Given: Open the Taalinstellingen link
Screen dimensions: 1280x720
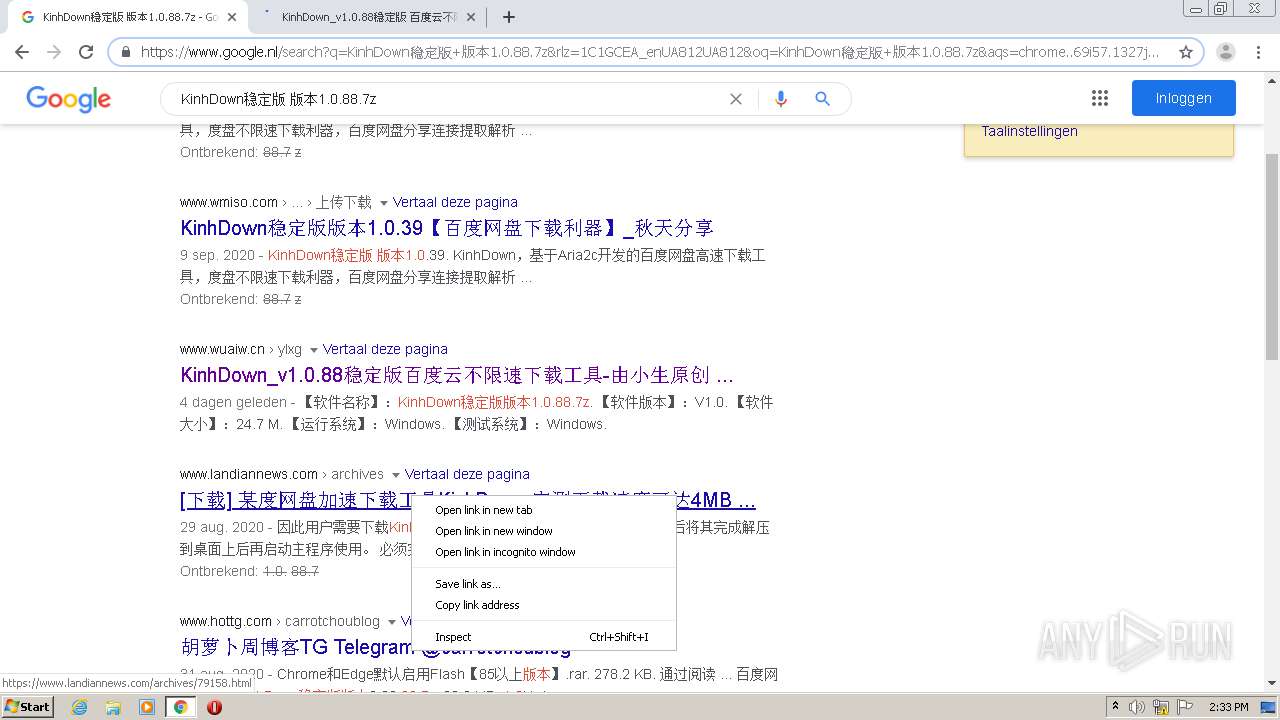Looking at the screenshot, I should (1029, 131).
